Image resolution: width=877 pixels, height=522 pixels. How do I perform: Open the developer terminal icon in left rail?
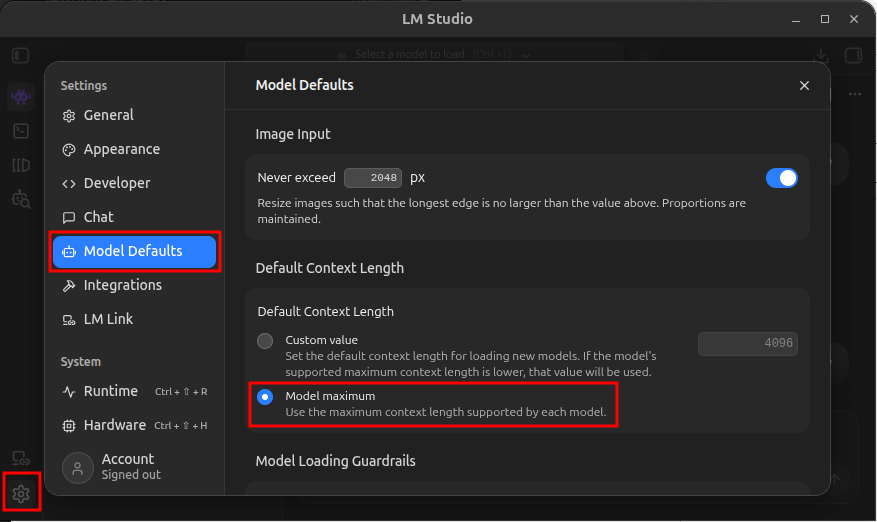click(20, 131)
